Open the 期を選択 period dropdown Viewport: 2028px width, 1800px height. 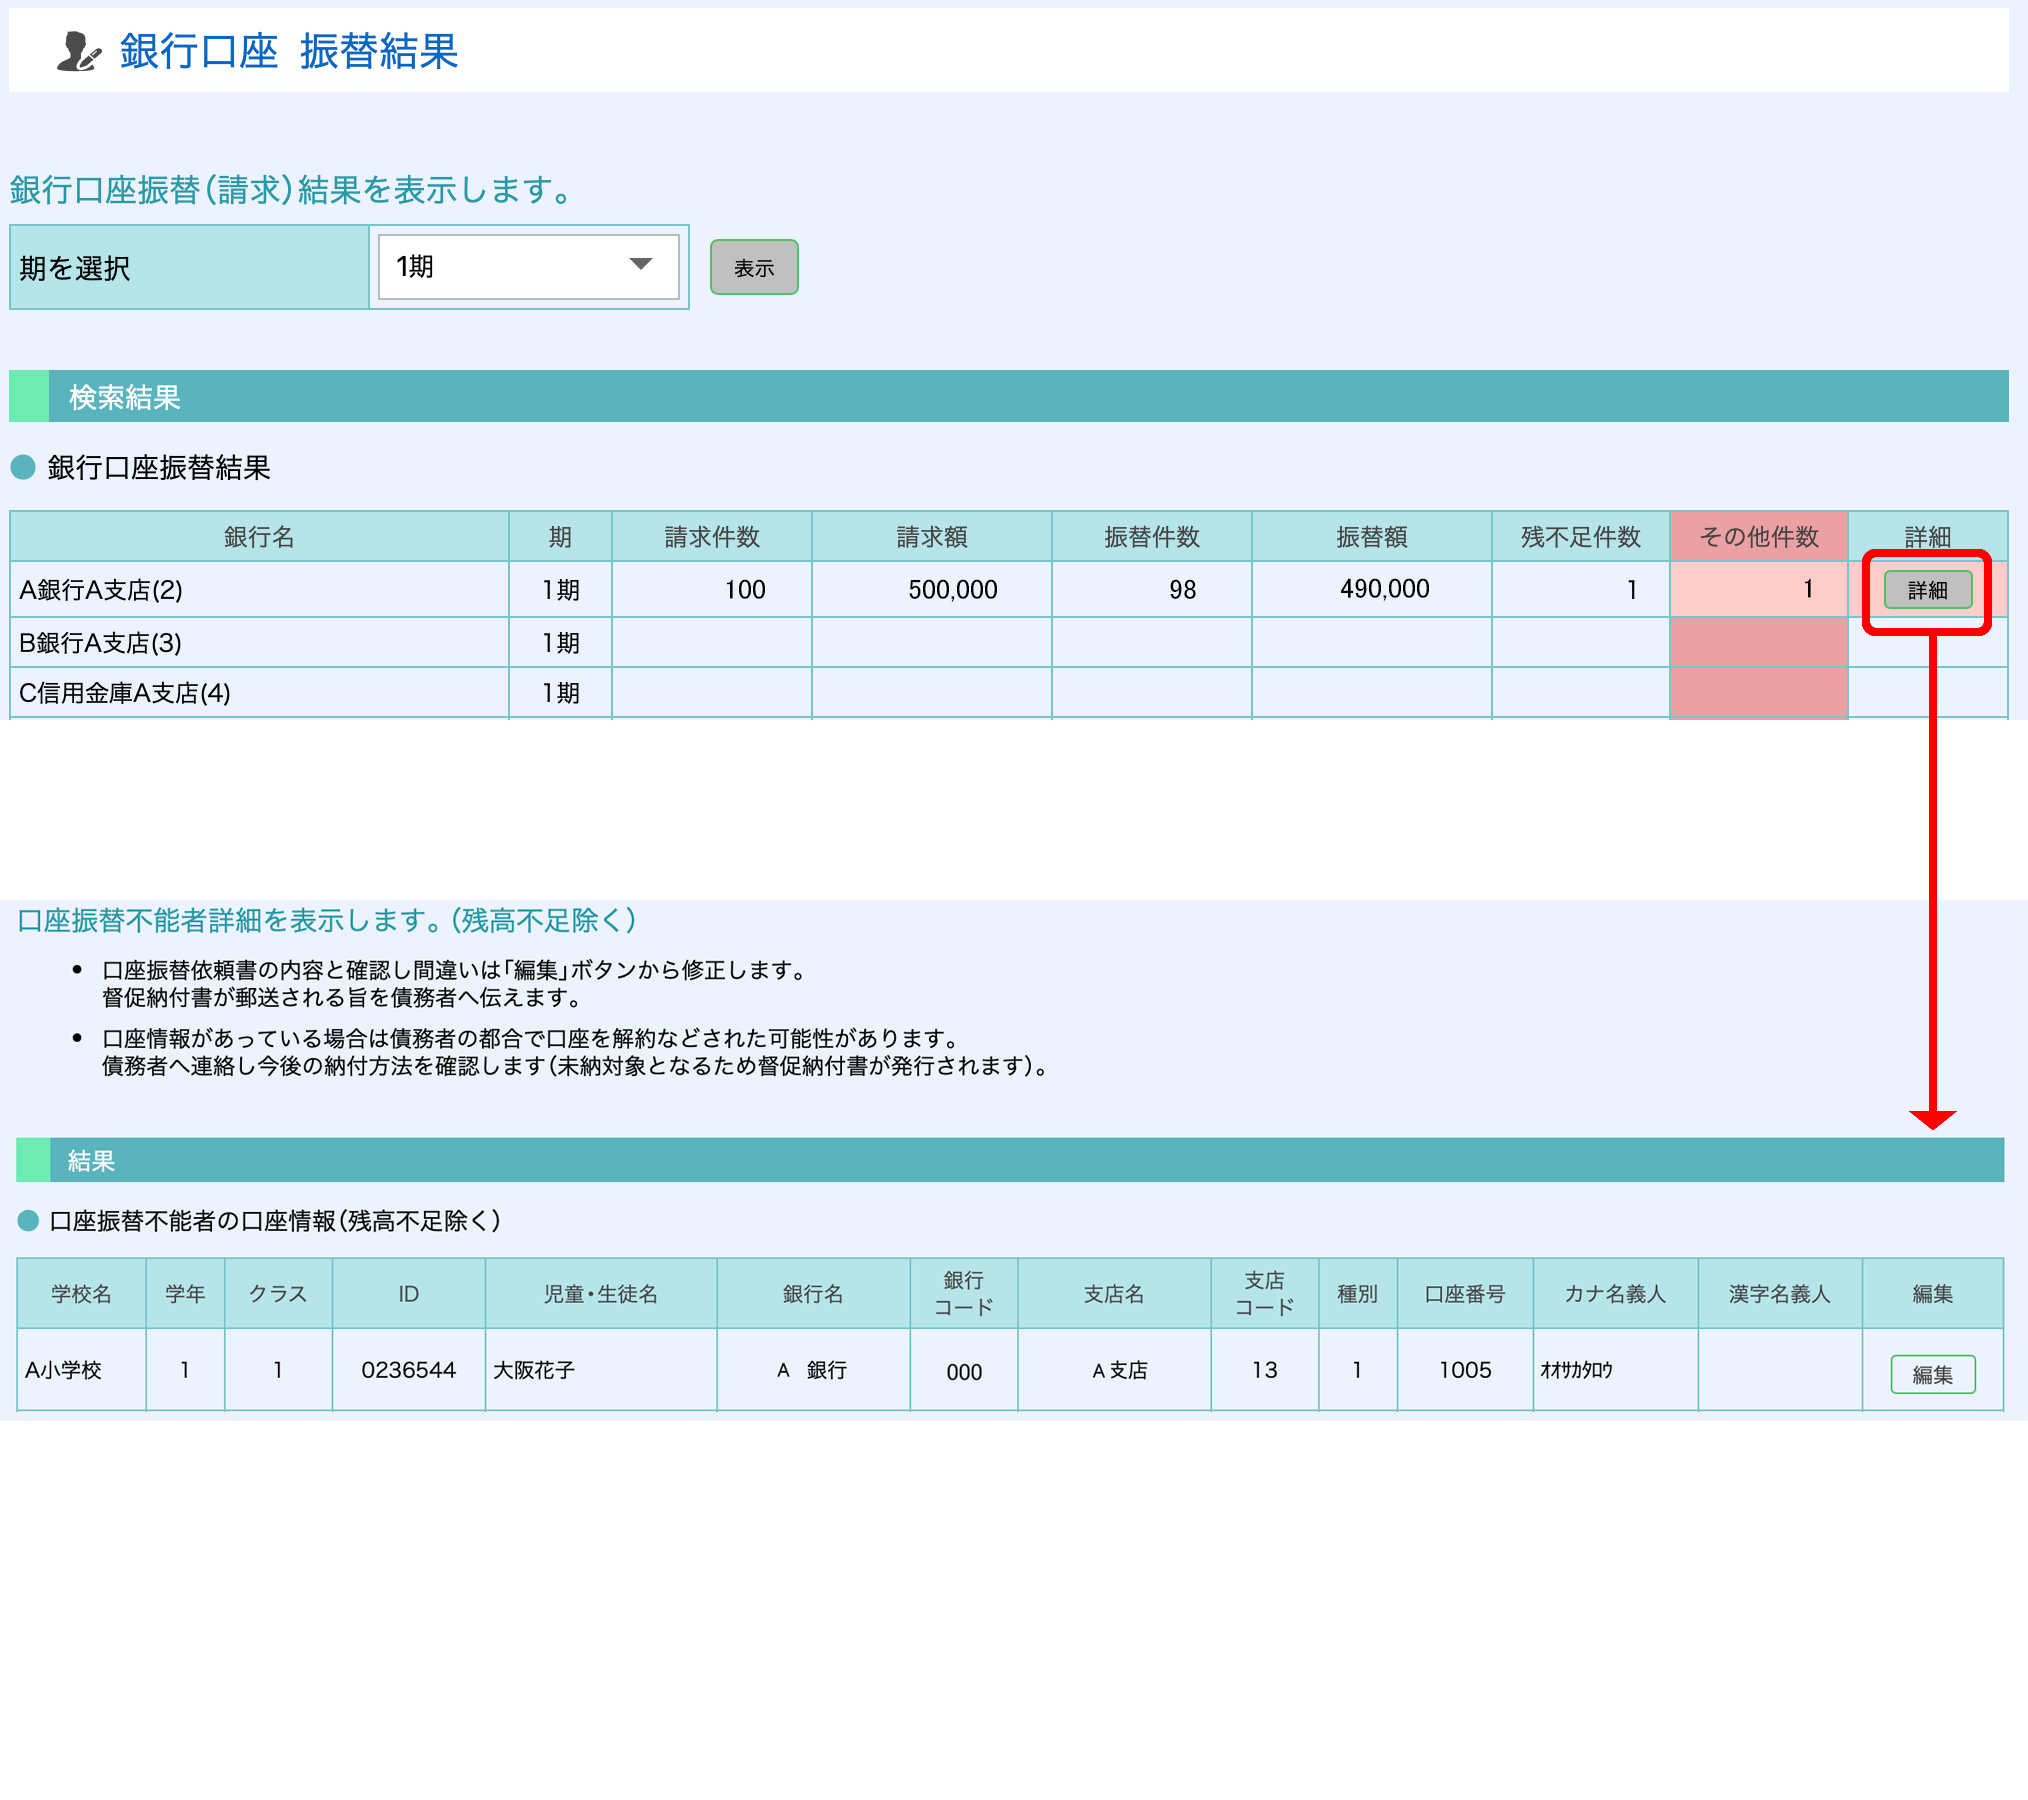[528, 266]
